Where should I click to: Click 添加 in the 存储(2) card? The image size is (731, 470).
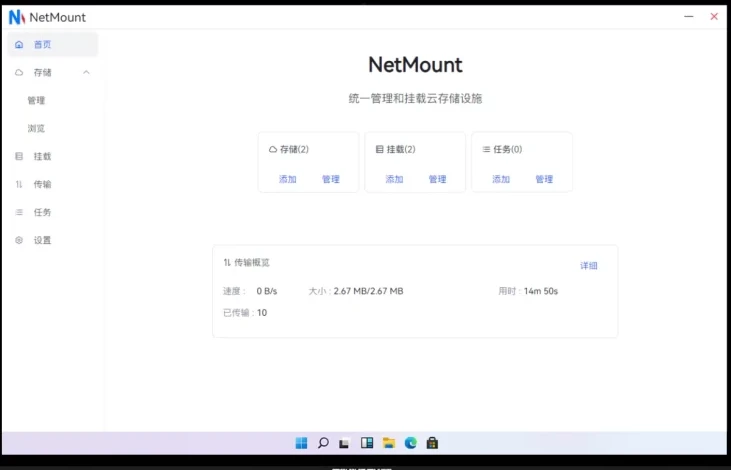288,179
